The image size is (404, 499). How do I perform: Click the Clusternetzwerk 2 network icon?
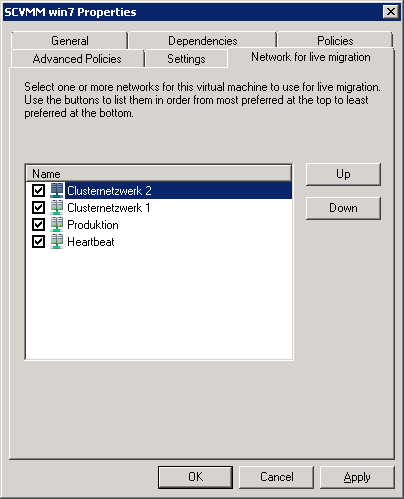tap(57, 191)
